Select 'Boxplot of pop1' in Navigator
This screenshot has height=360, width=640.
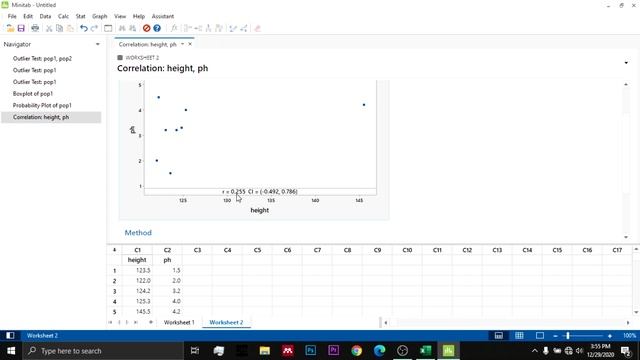33,93
